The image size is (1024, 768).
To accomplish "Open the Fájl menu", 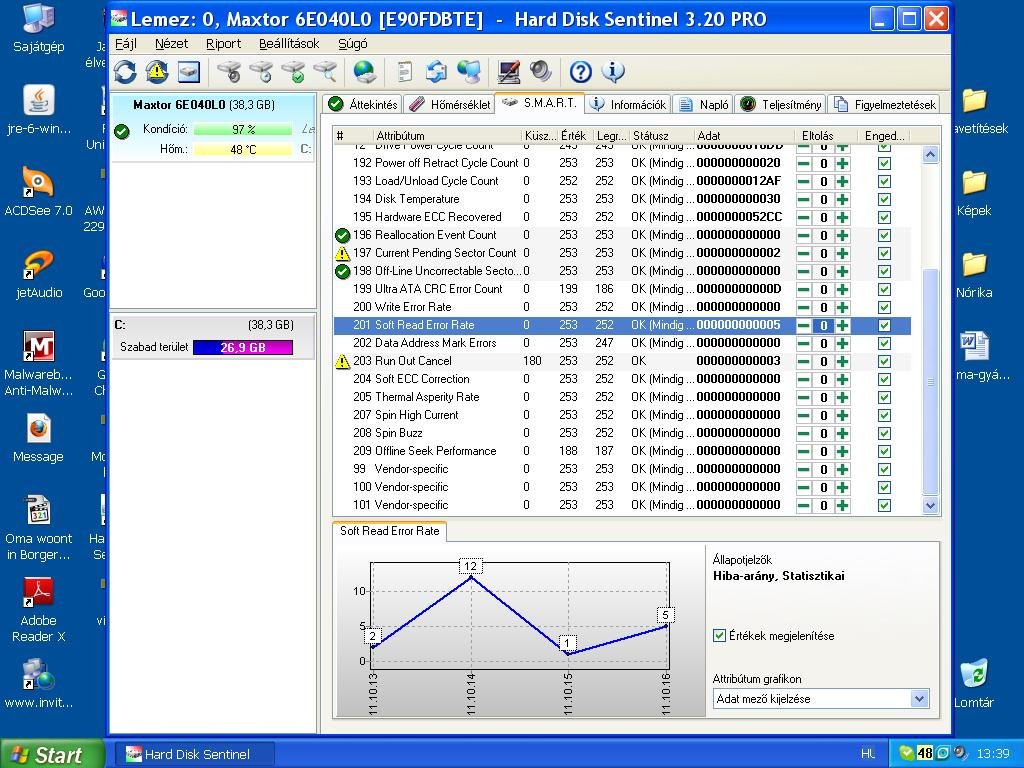I will pos(126,44).
